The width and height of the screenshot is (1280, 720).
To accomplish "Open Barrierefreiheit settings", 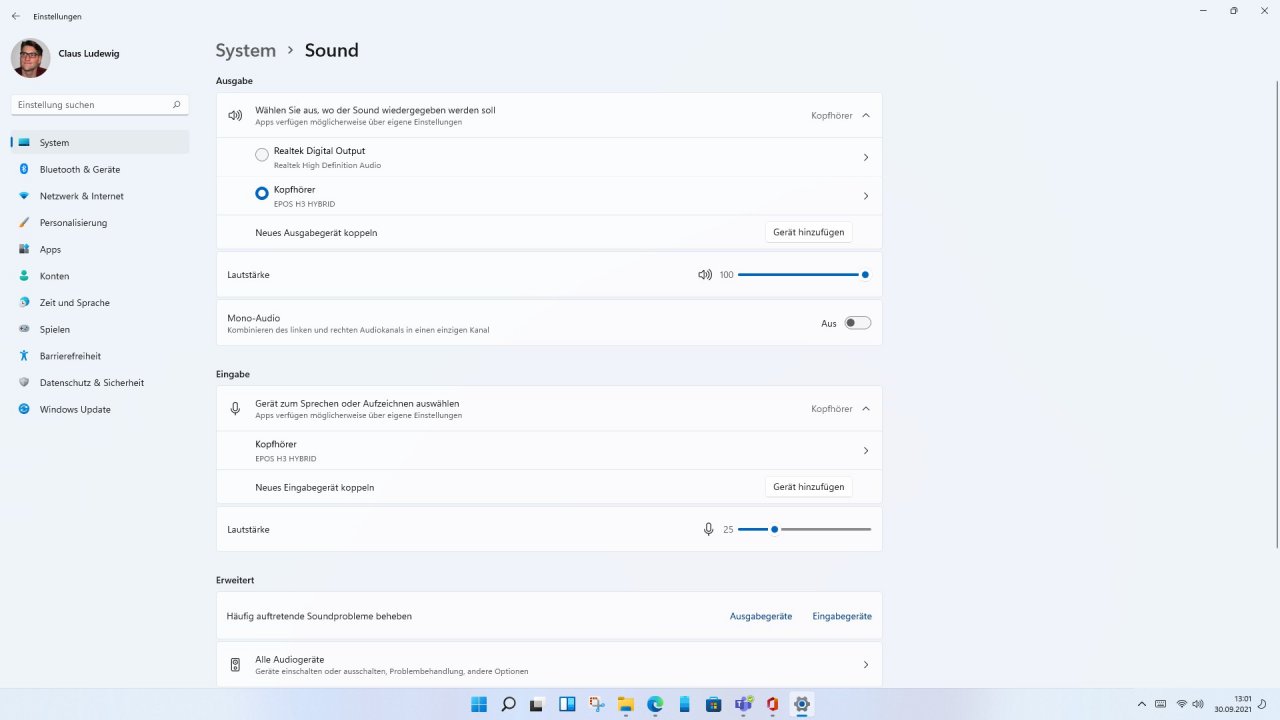I will click(99, 356).
